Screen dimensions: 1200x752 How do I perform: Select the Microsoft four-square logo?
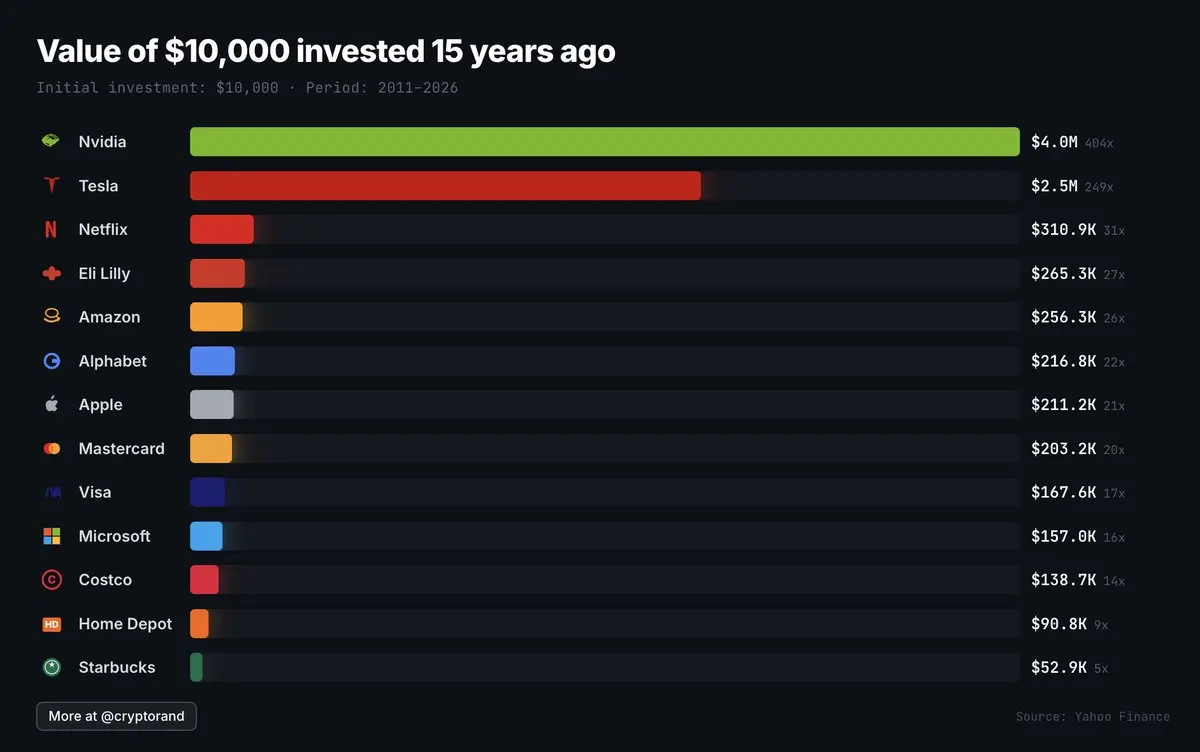click(51, 536)
